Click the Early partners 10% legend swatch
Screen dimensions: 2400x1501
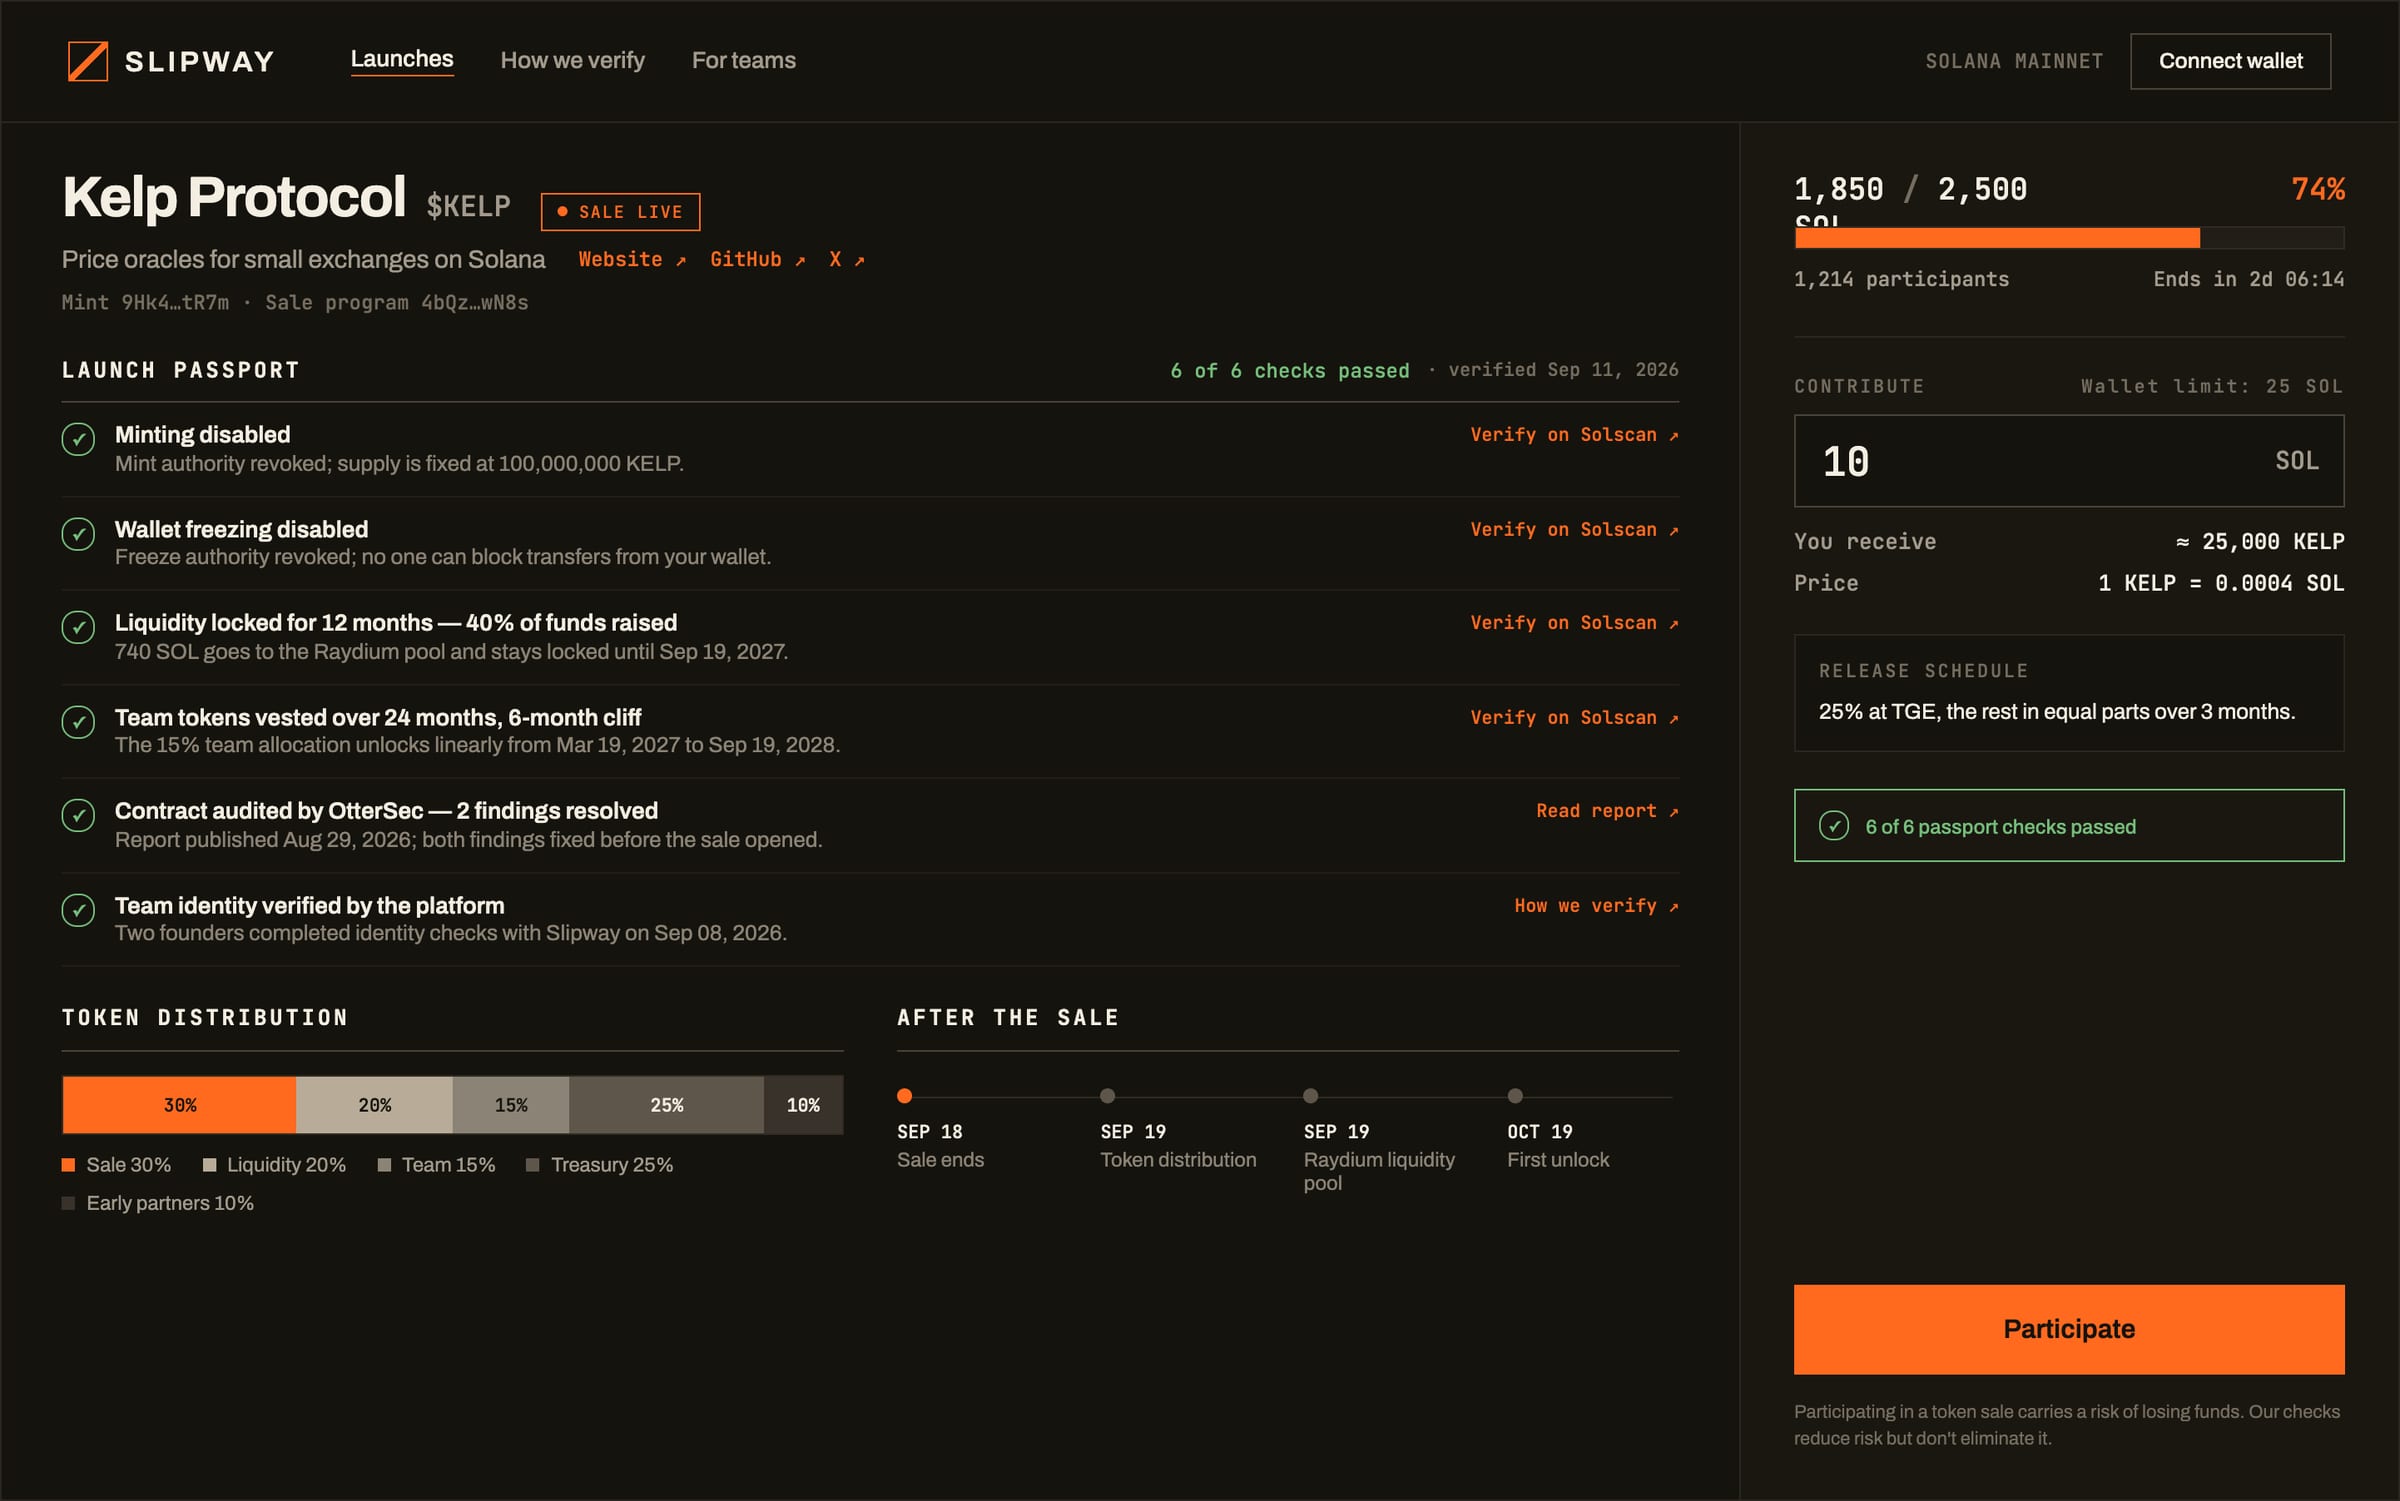point(69,1203)
